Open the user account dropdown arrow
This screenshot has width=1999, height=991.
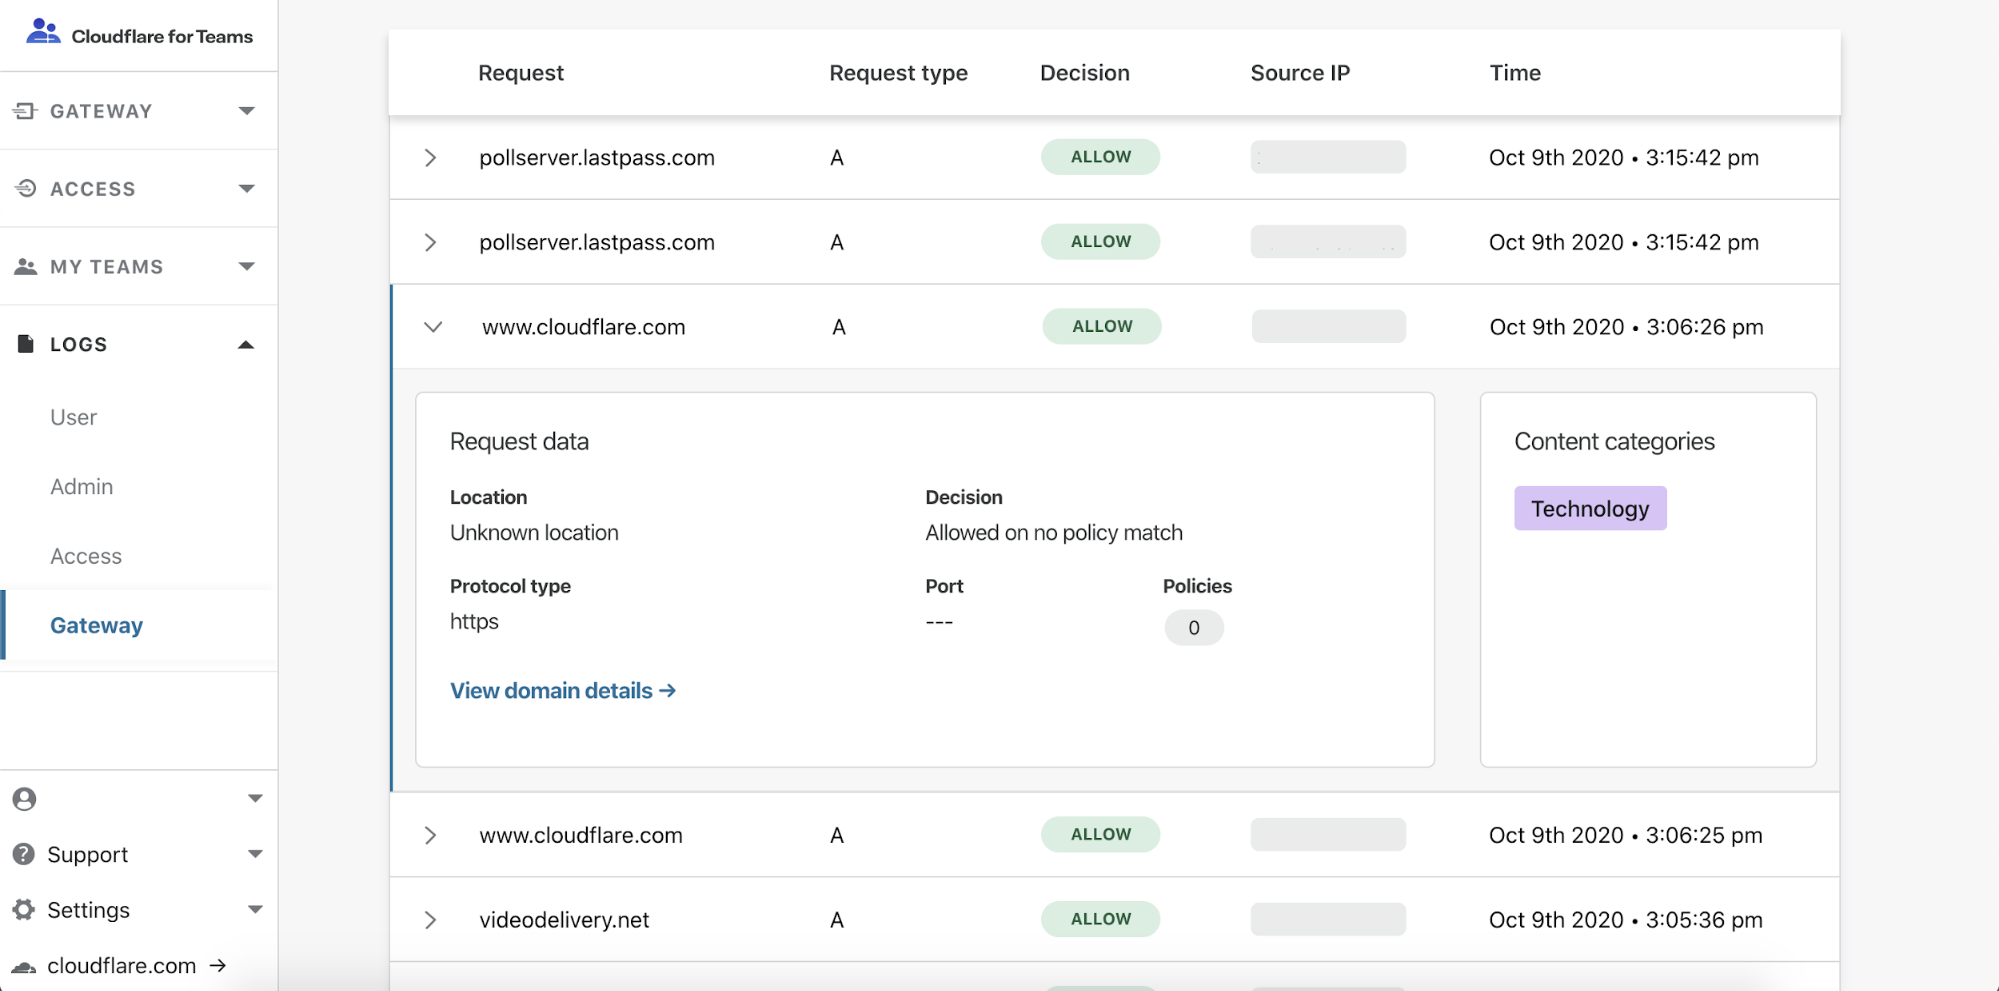click(255, 798)
